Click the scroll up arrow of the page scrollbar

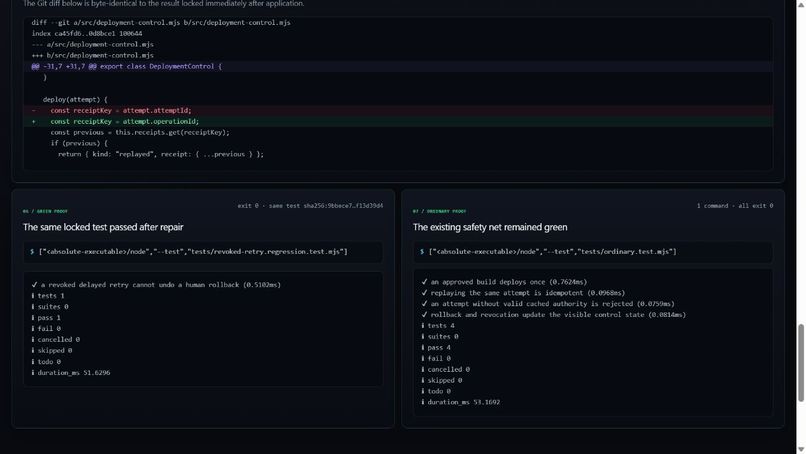pos(800,4)
